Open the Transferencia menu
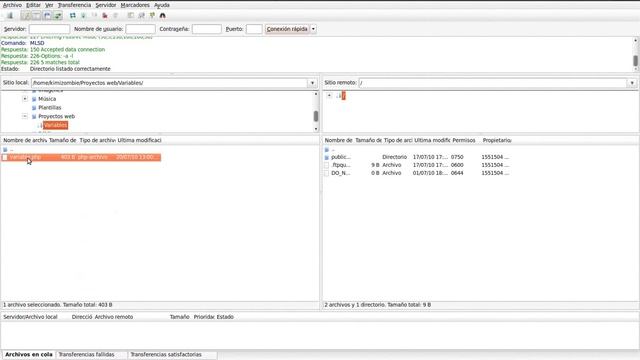 (74, 5)
